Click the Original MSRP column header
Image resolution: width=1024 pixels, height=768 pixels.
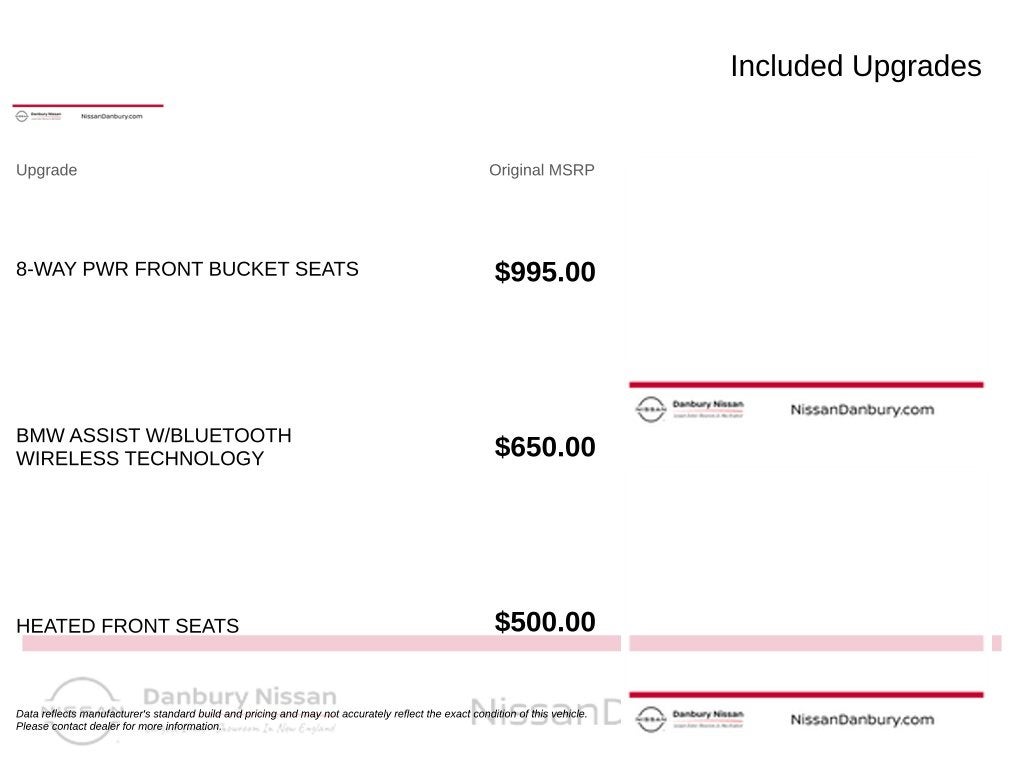click(541, 170)
